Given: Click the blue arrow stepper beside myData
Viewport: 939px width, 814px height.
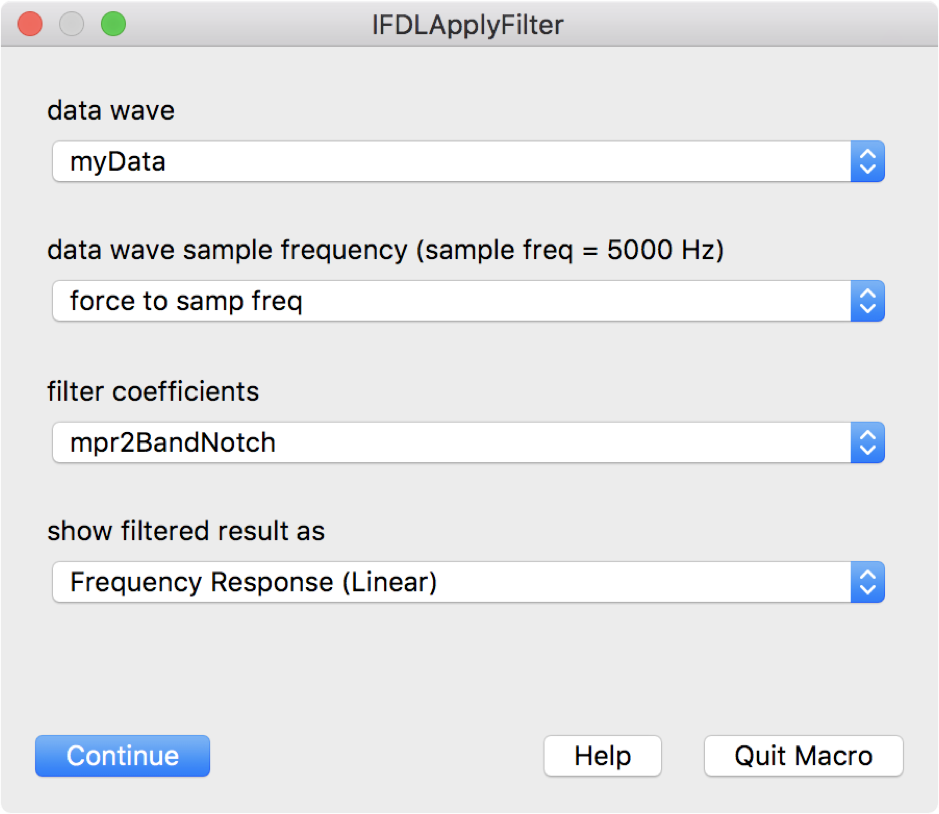Looking at the screenshot, I should point(867,161).
